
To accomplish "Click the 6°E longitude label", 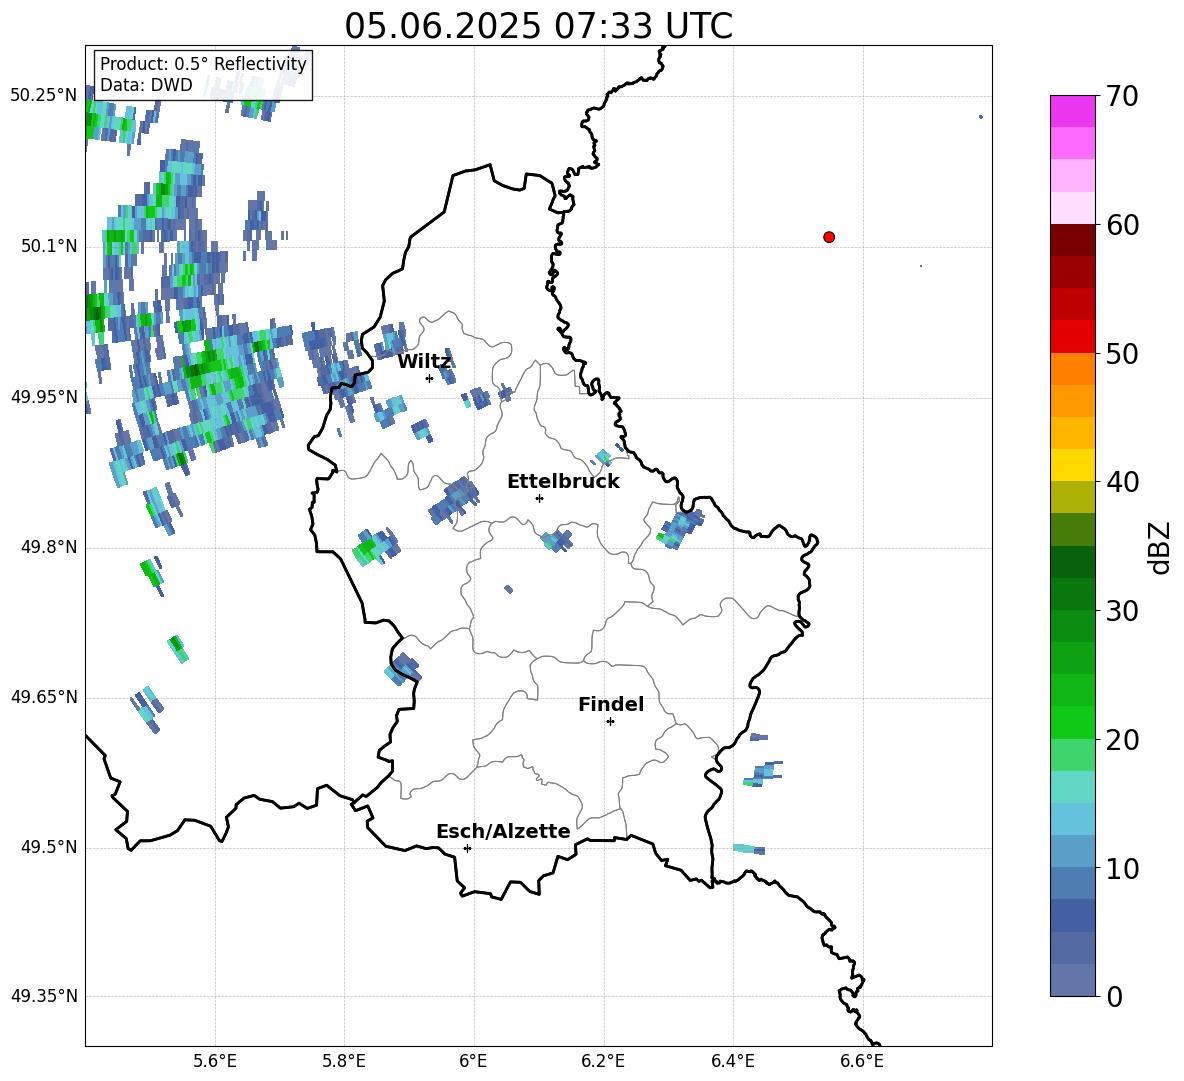I will click(473, 1061).
